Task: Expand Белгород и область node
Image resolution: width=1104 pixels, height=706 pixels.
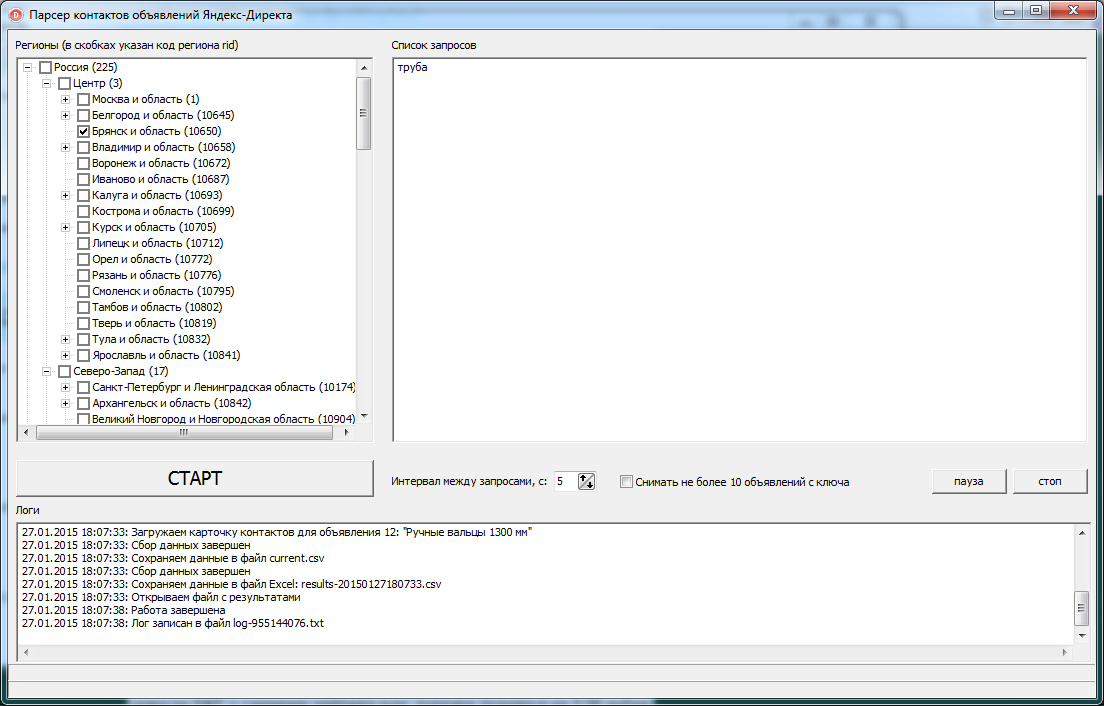Action: pyautogui.click(x=65, y=115)
